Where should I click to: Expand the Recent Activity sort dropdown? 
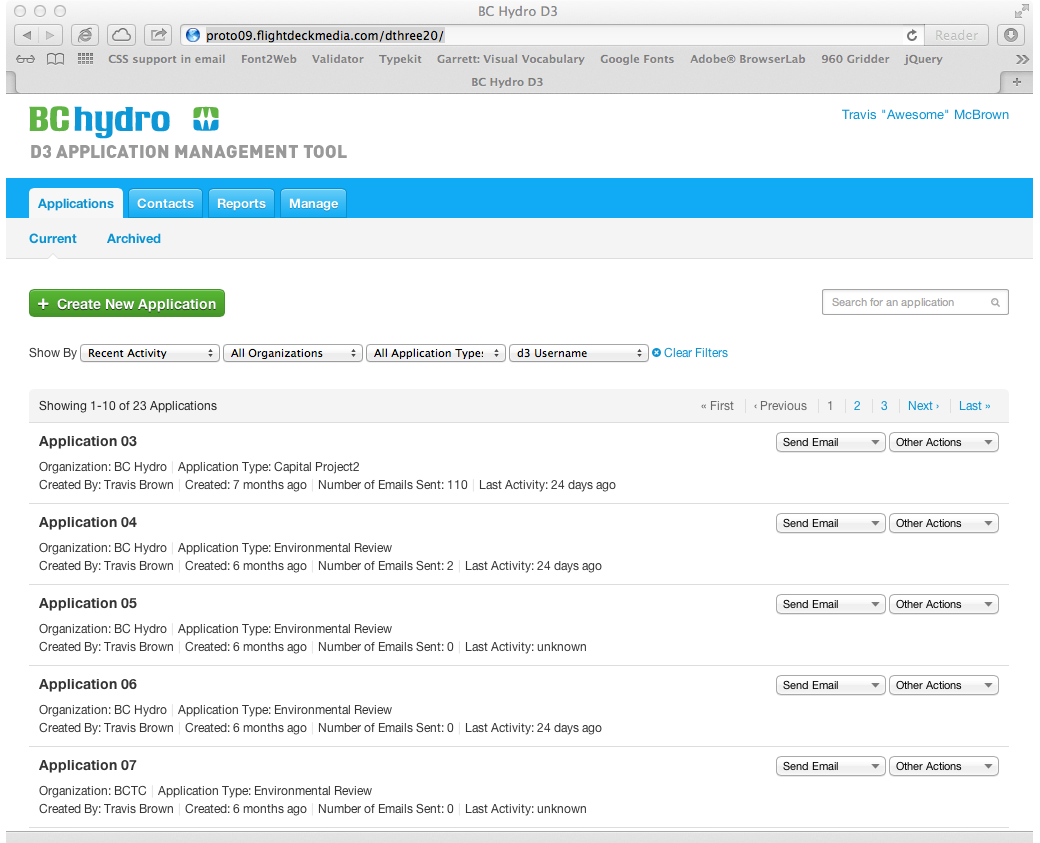click(x=150, y=353)
